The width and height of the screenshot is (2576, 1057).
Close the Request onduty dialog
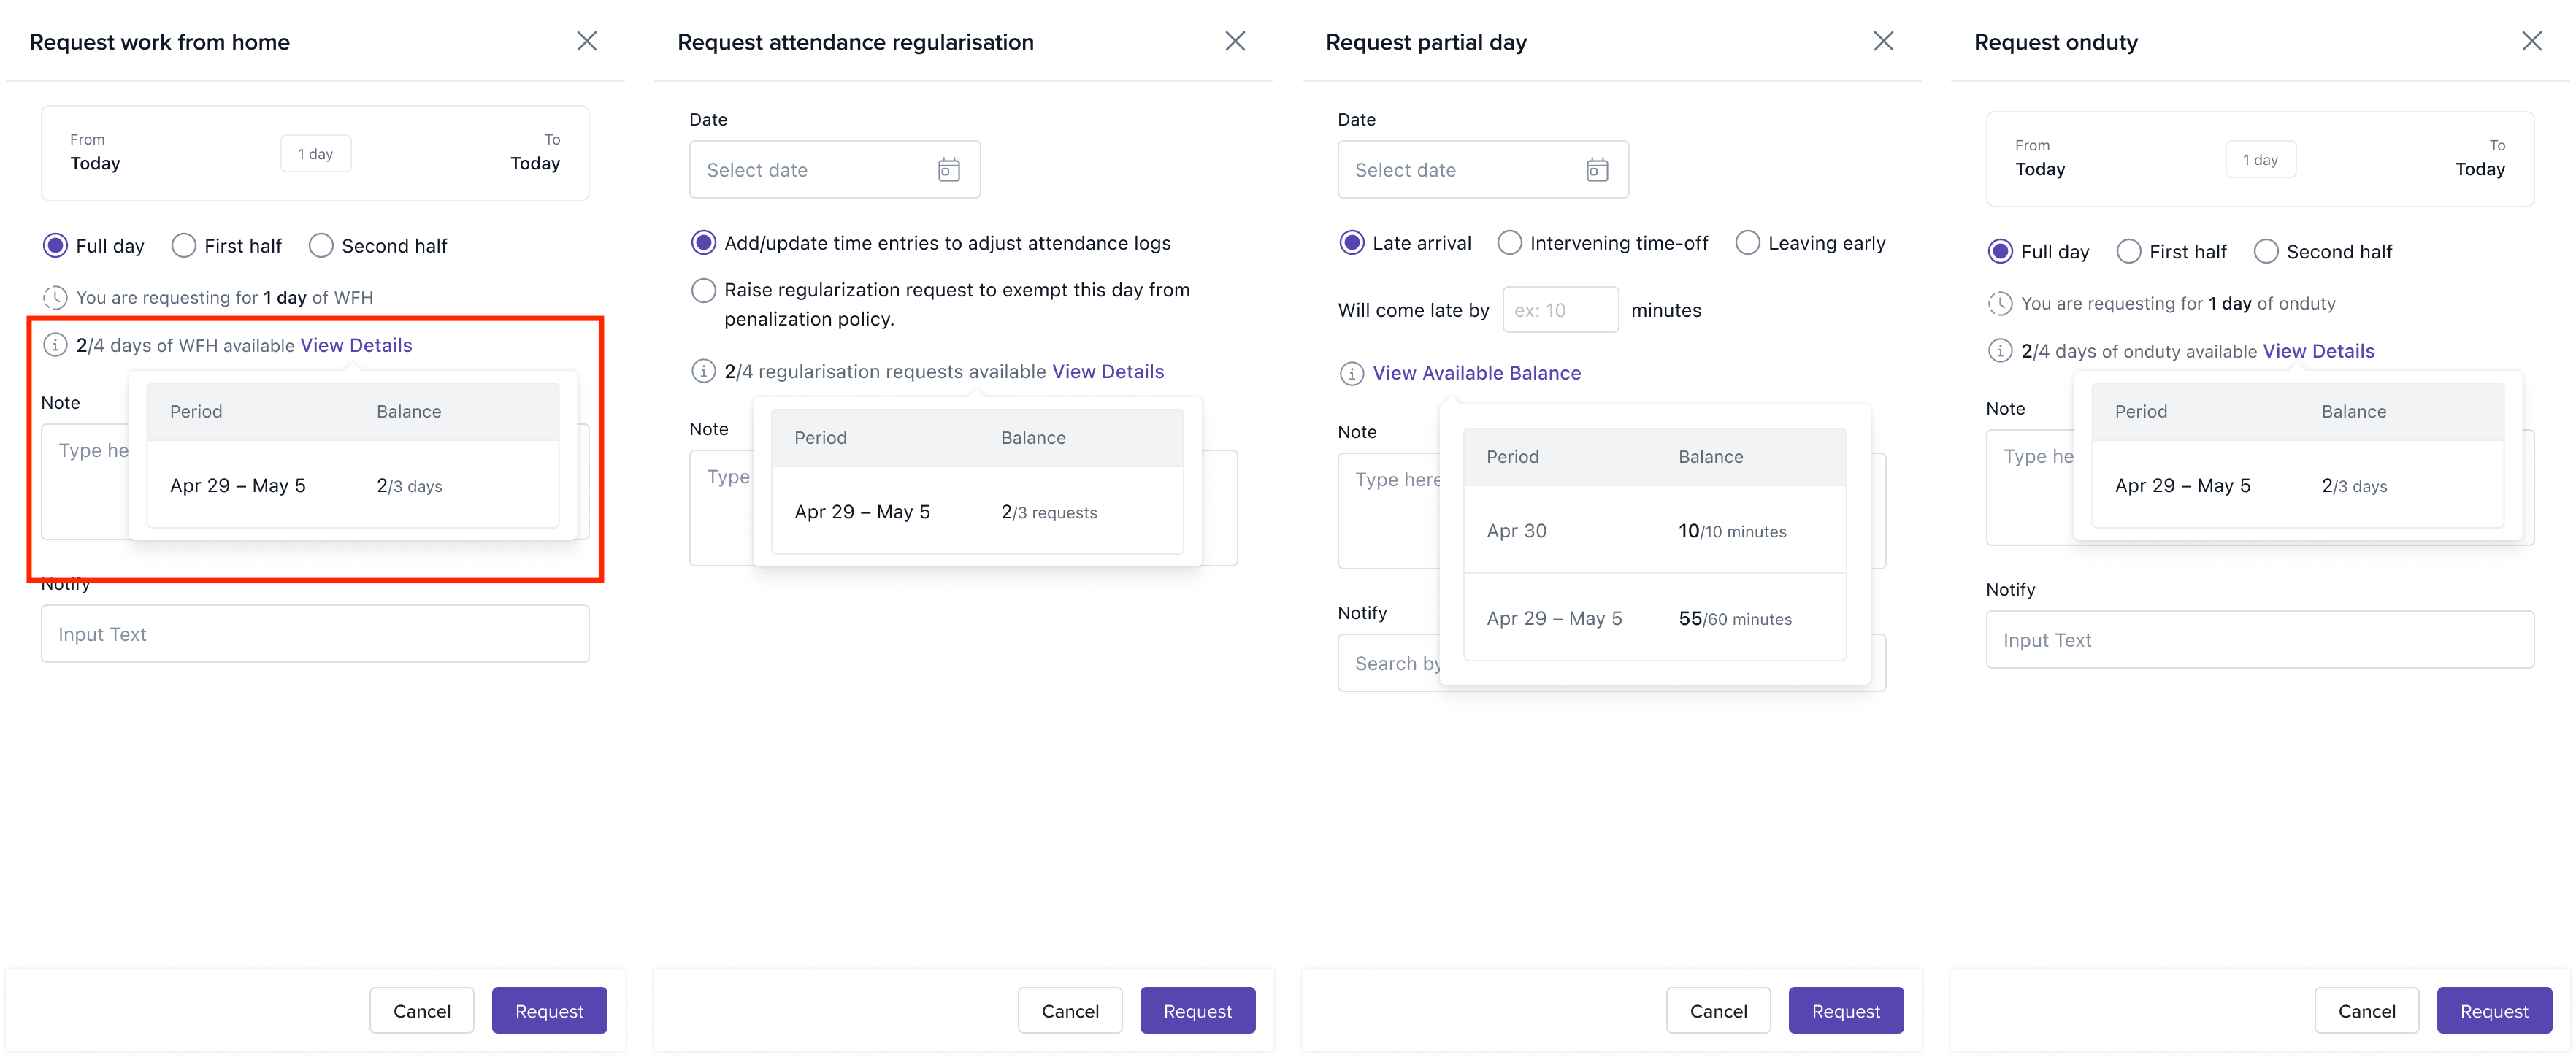pyautogui.click(x=2533, y=41)
